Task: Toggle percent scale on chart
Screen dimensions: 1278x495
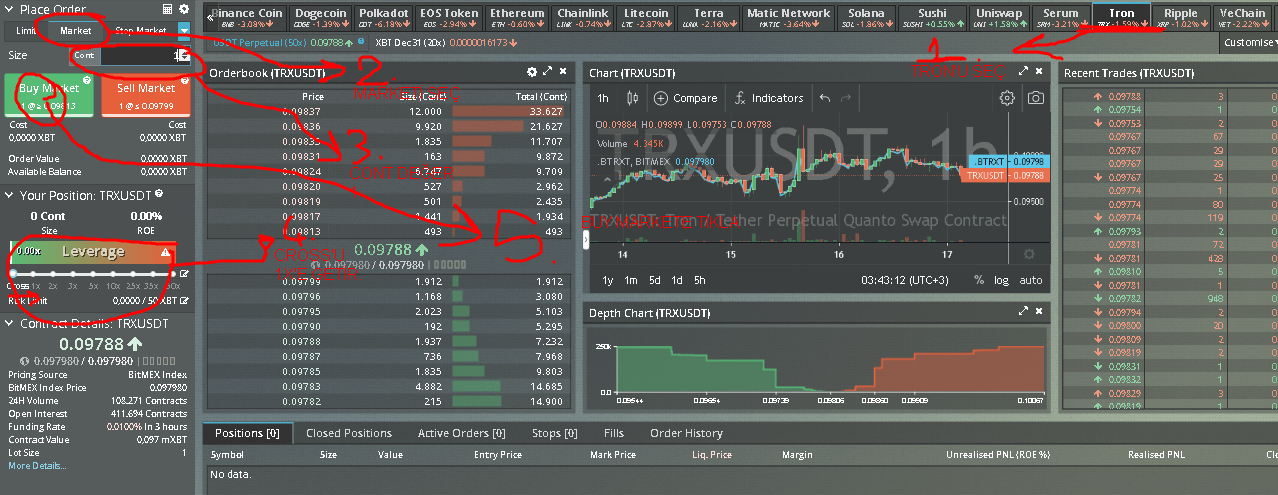Action: 979,280
